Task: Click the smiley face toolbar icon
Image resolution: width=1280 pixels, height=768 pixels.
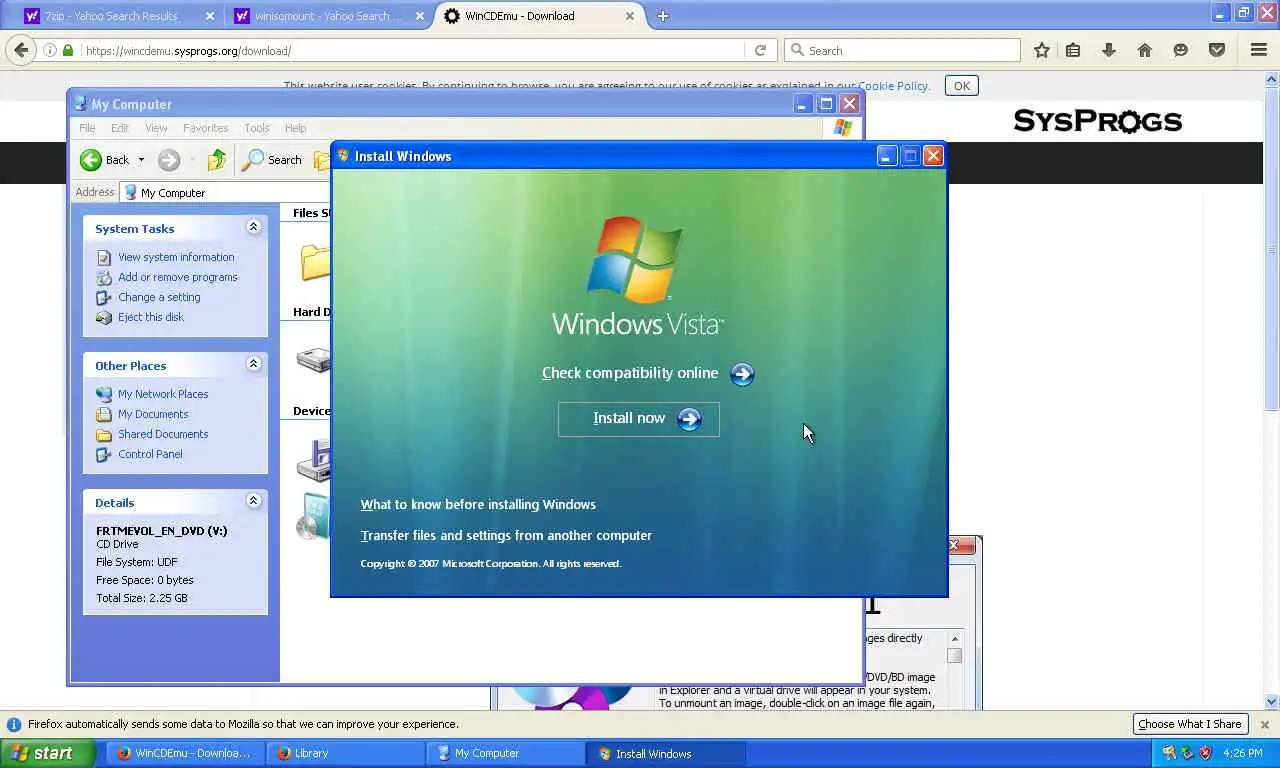Action: tap(1180, 50)
